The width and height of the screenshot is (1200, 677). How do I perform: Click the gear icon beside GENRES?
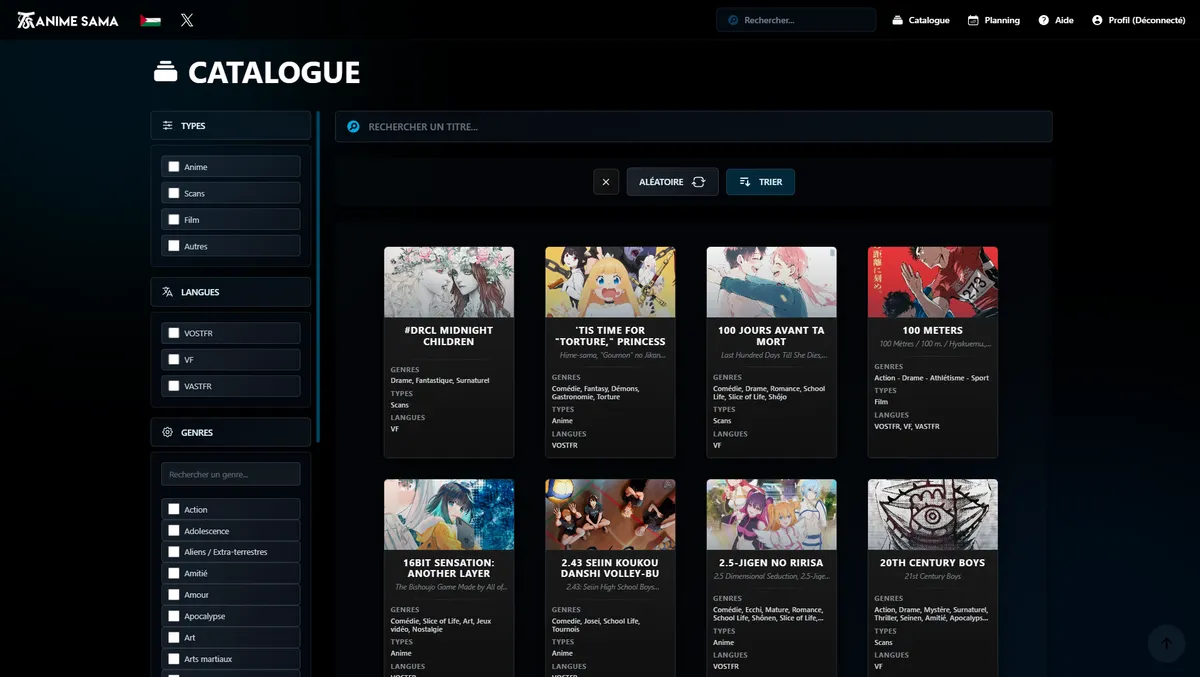[x=167, y=432]
